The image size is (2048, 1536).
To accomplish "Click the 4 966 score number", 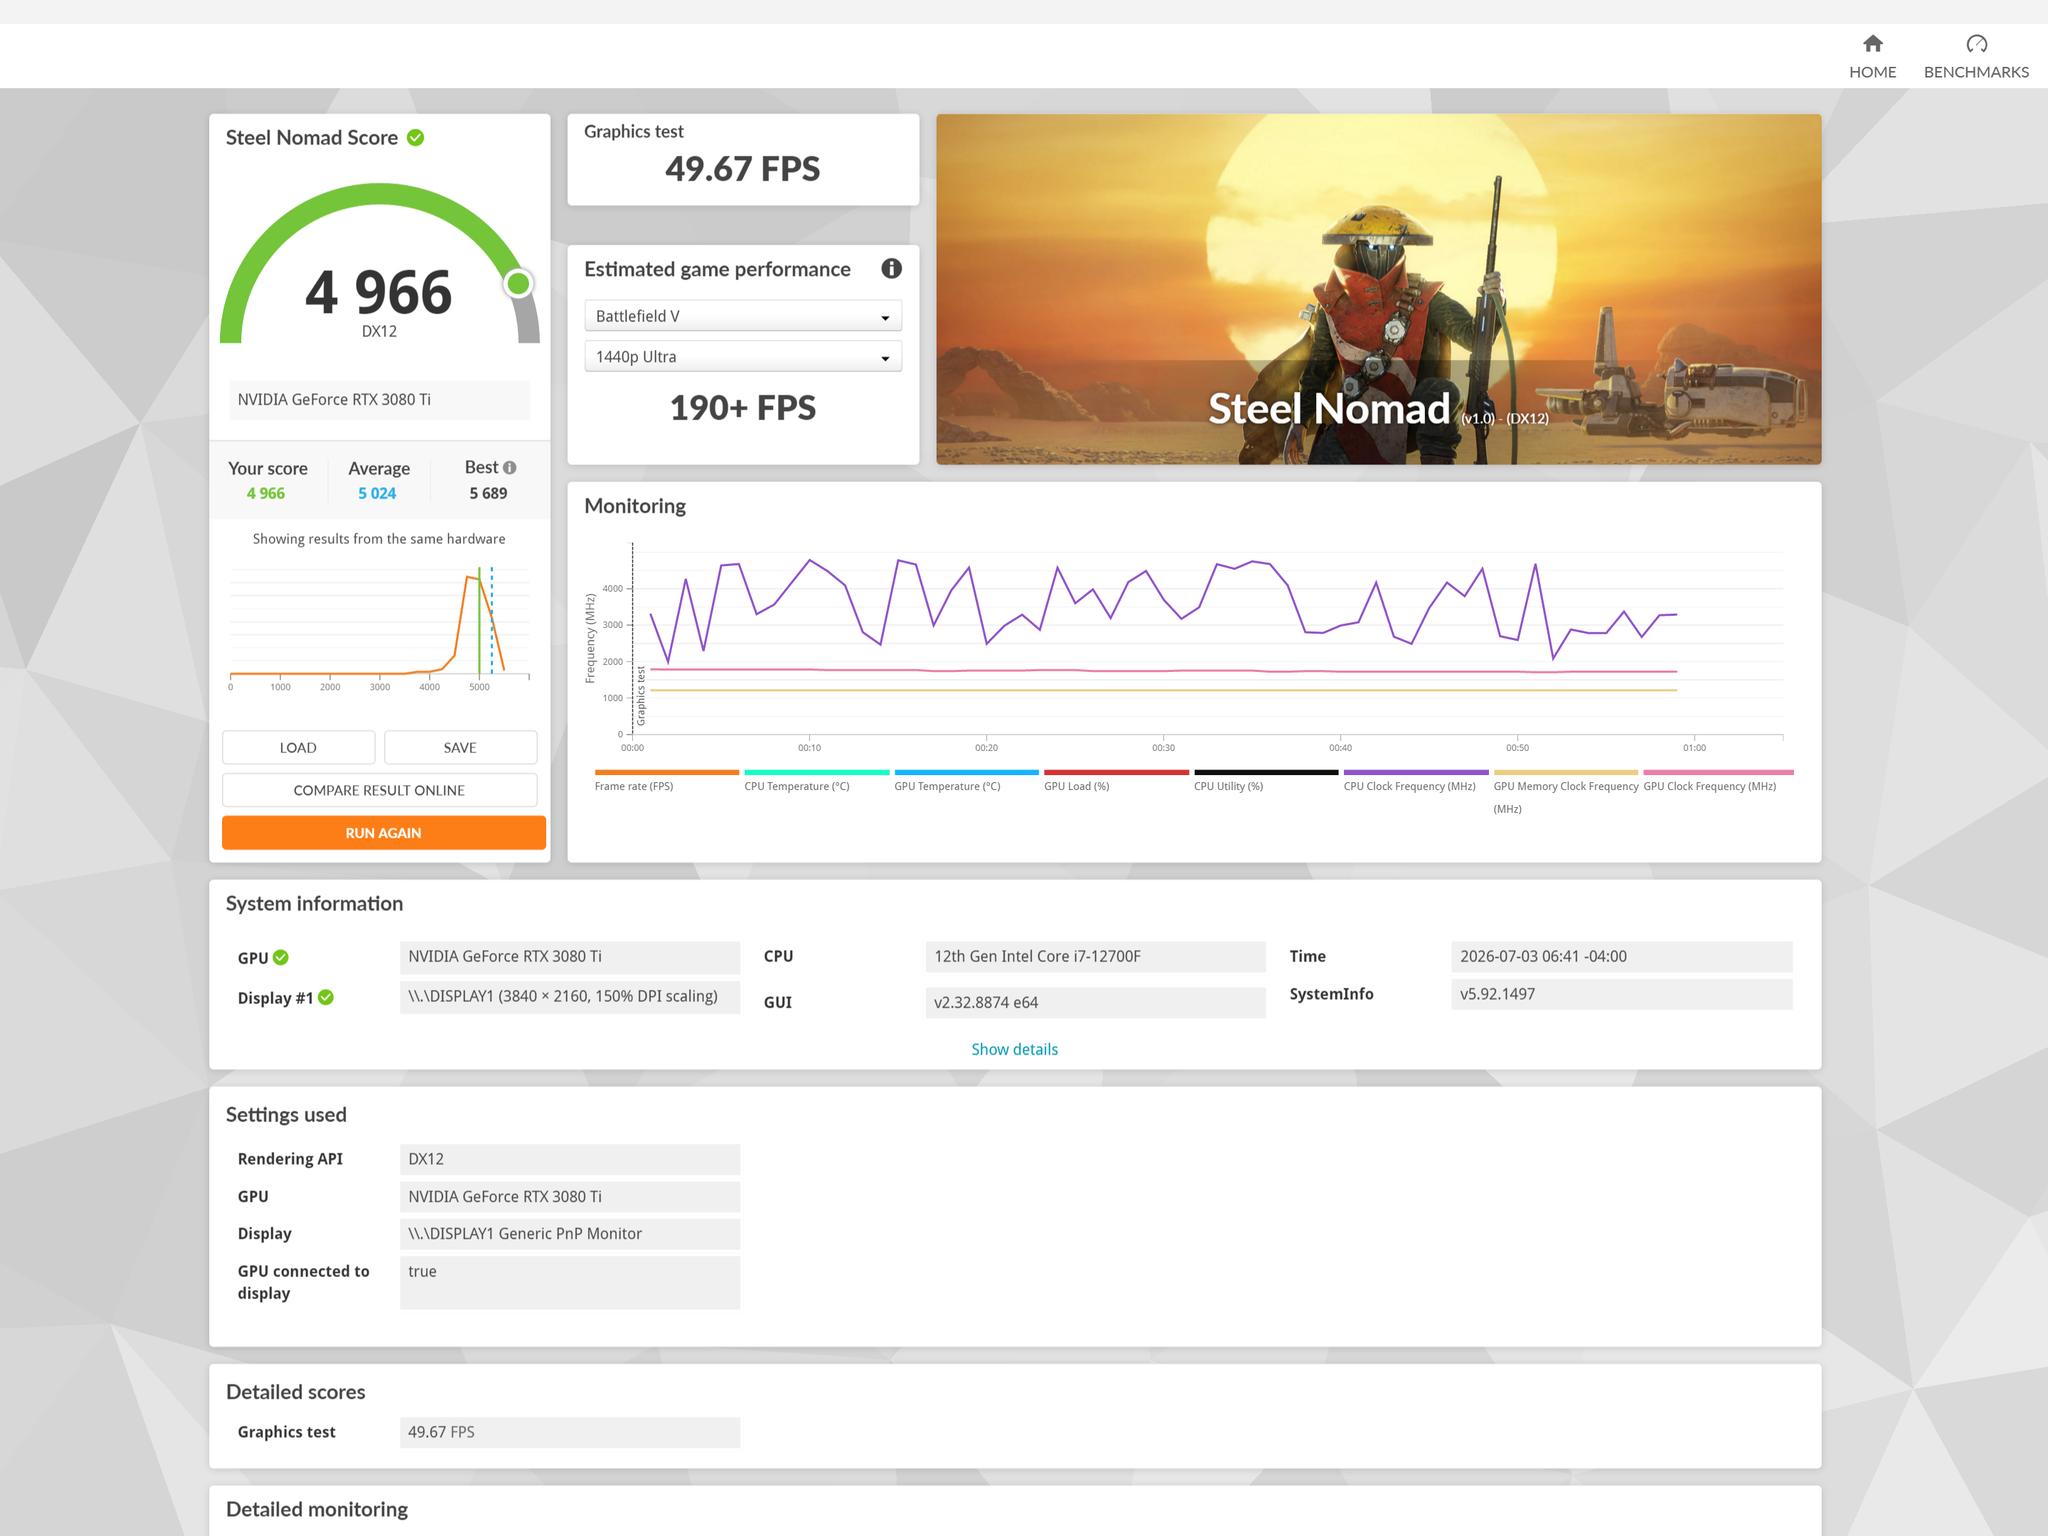I will (379, 292).
